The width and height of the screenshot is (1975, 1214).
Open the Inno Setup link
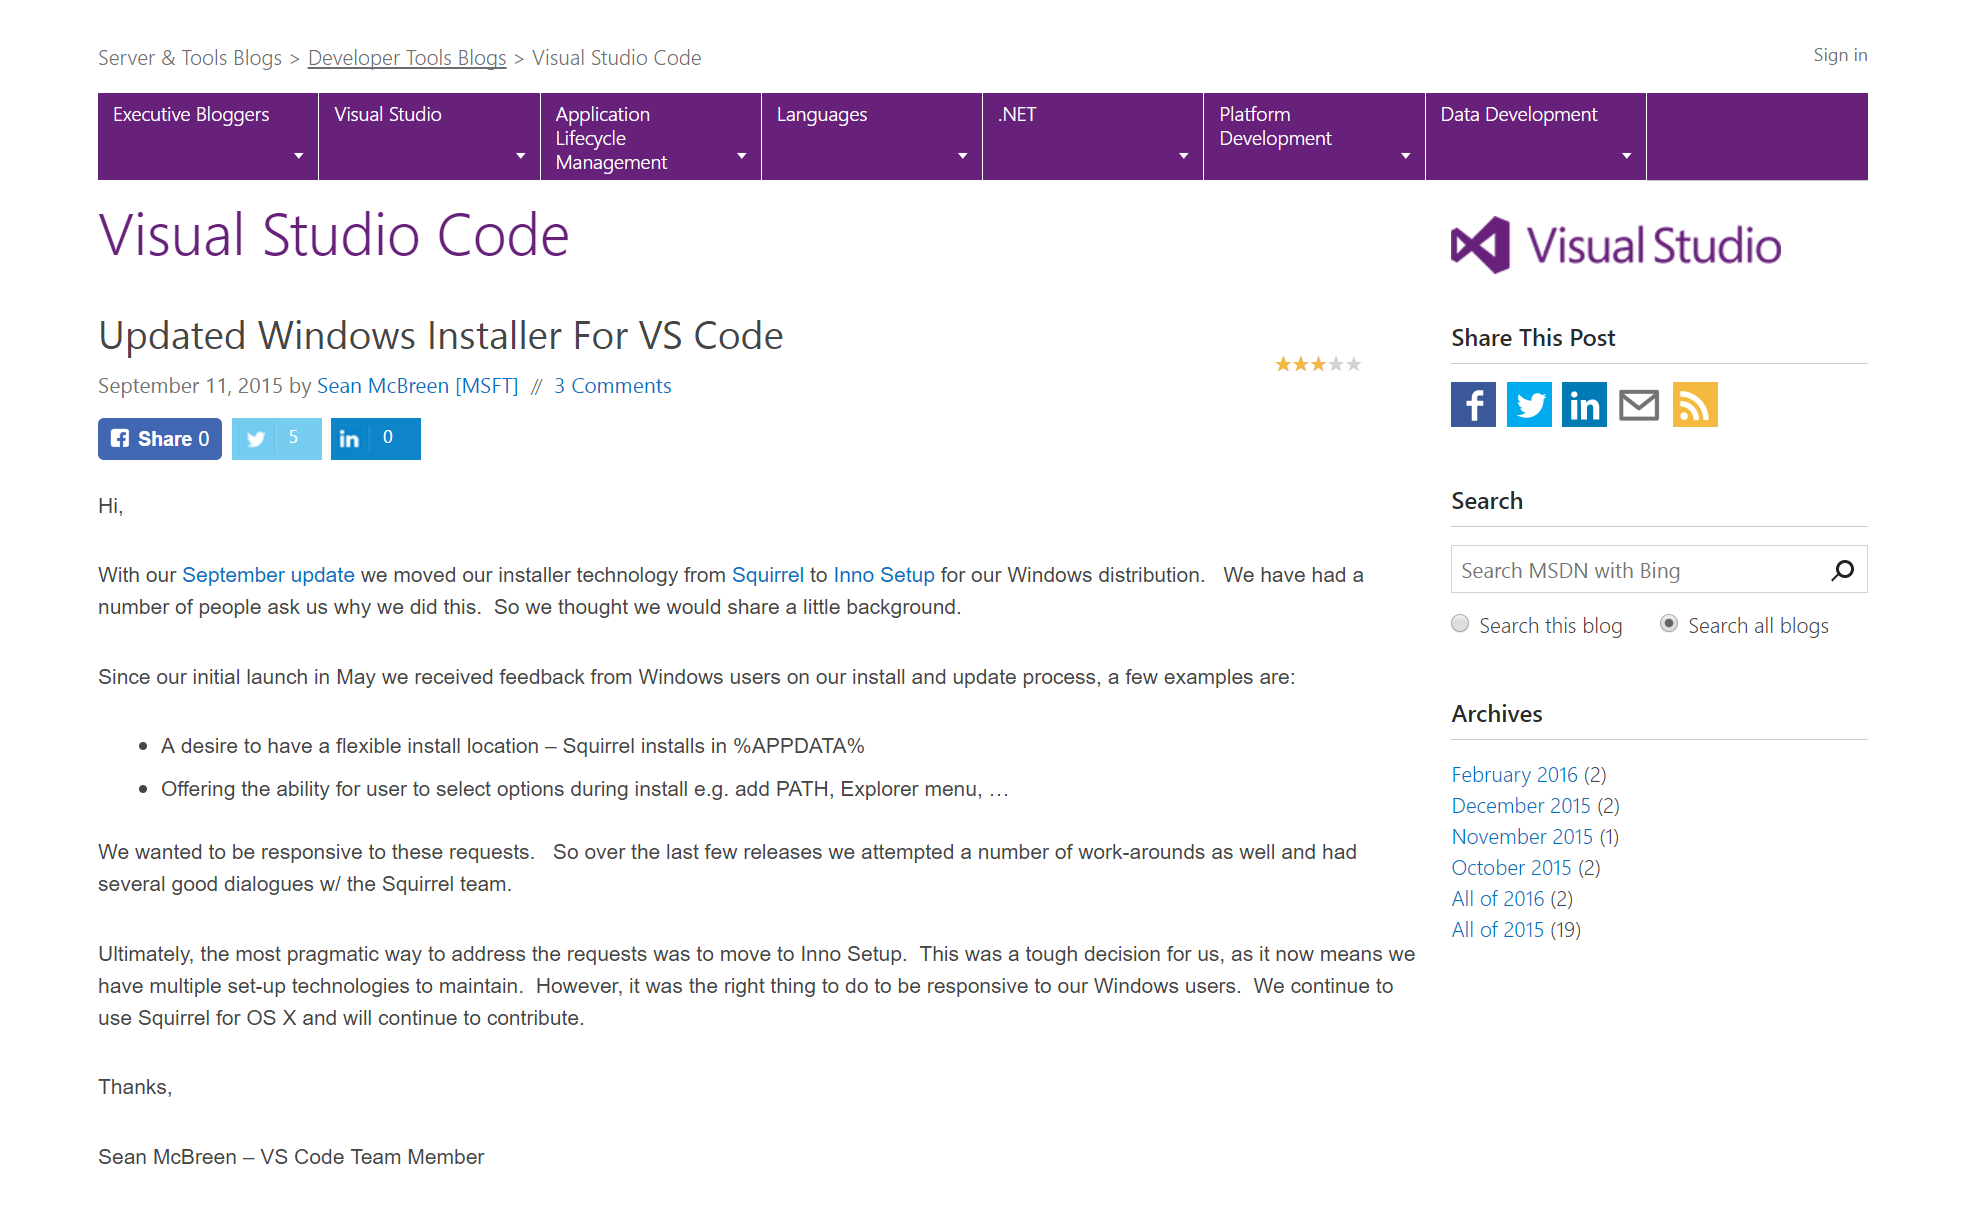883,575
